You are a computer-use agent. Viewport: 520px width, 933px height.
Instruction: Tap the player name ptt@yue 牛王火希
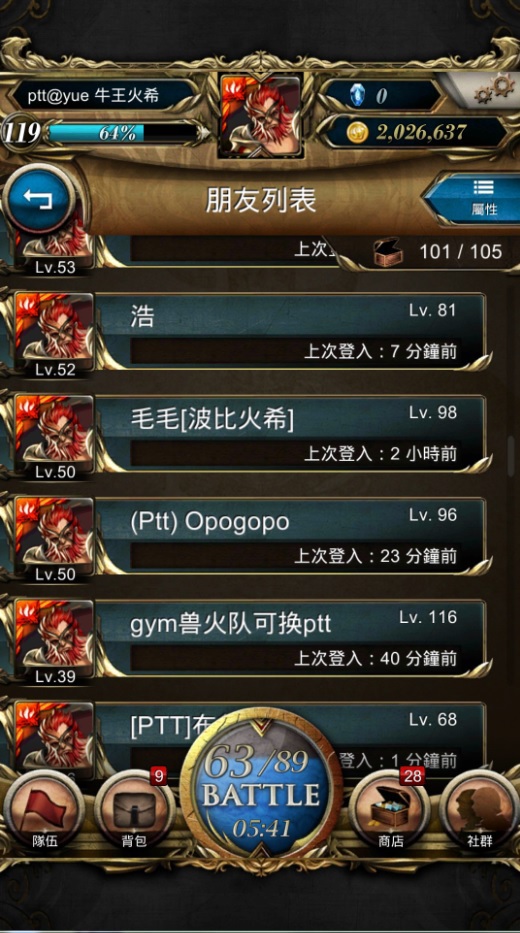point(93,95)
